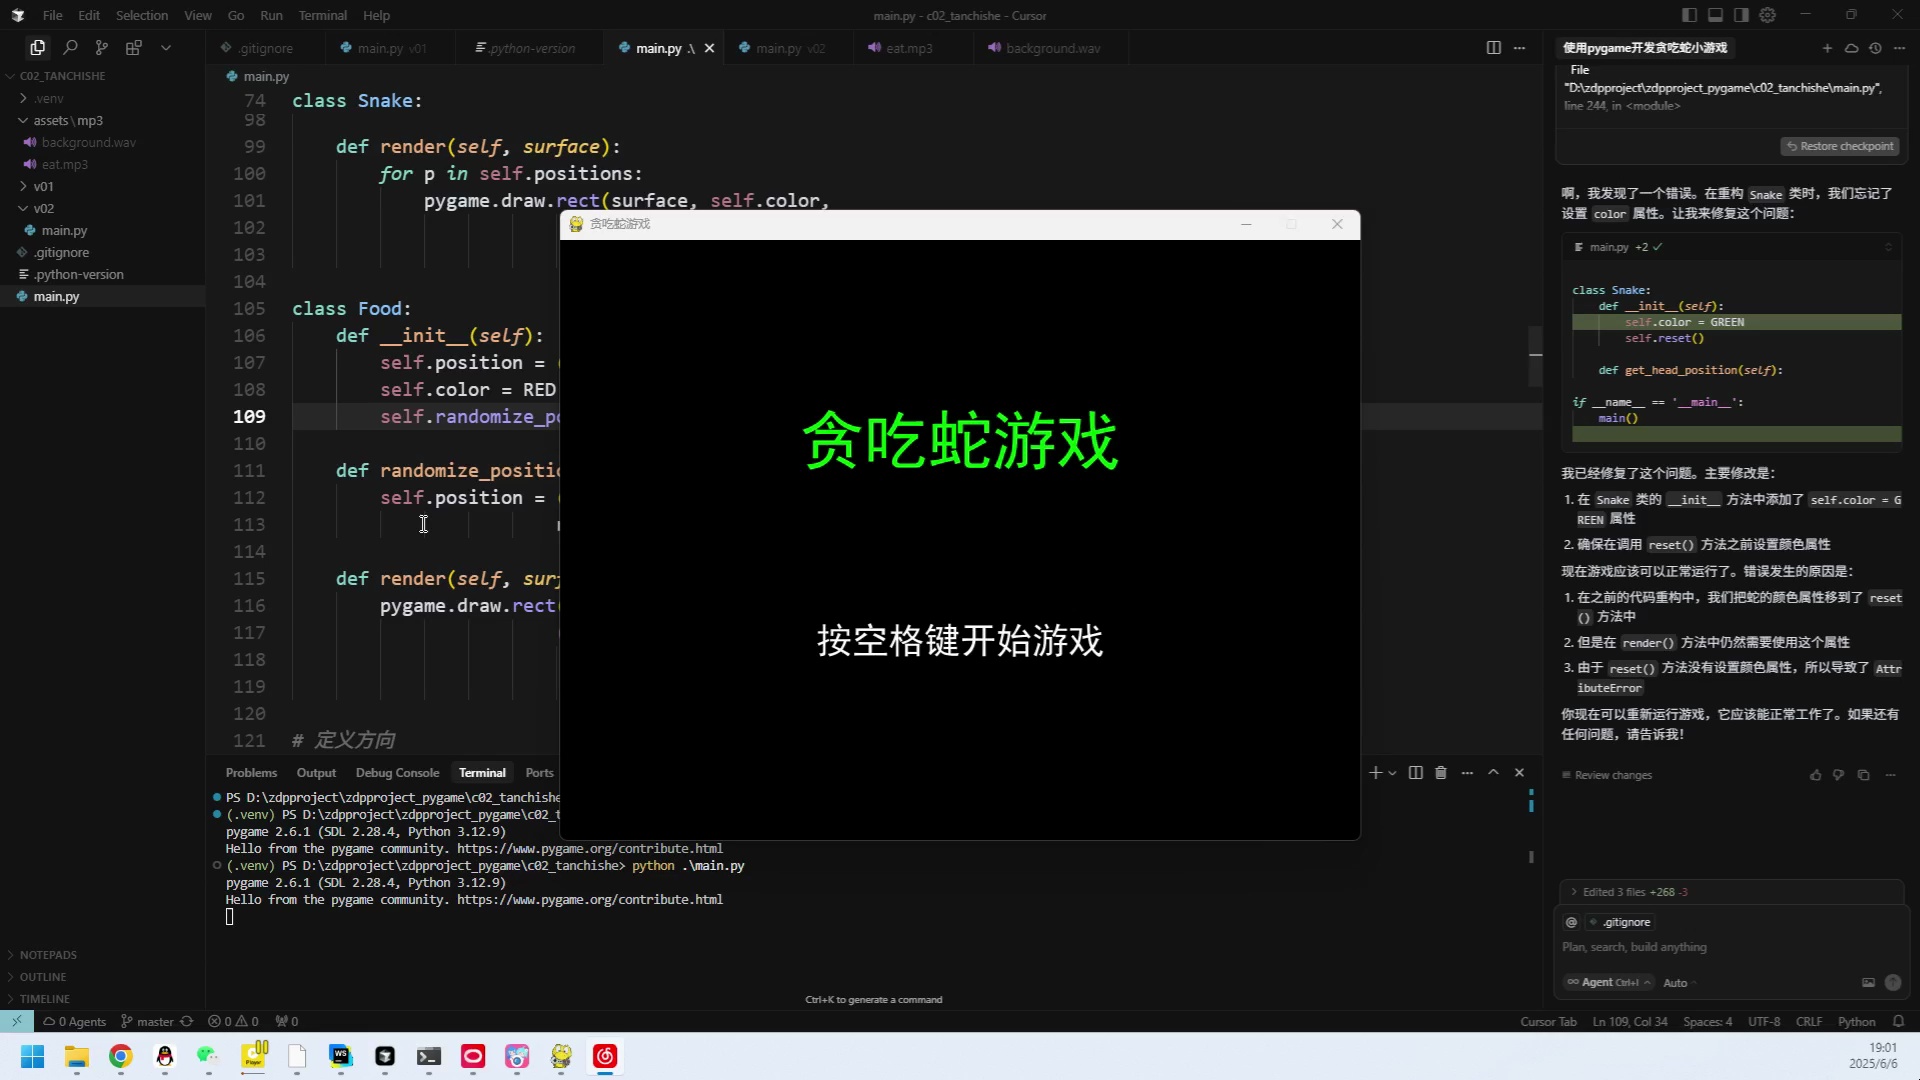The width and height of the screenshot is (1920, 1080).
Task: Open the Extensions view icon
Action: point(134,47)
